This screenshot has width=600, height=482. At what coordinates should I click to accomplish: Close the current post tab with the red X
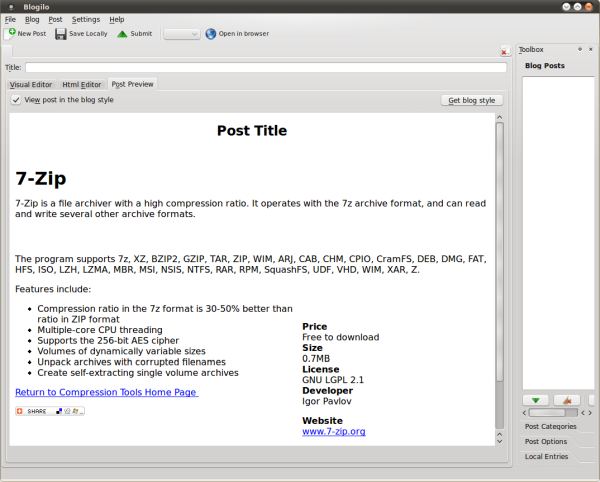pyautogui.click(x=504, y=52)
